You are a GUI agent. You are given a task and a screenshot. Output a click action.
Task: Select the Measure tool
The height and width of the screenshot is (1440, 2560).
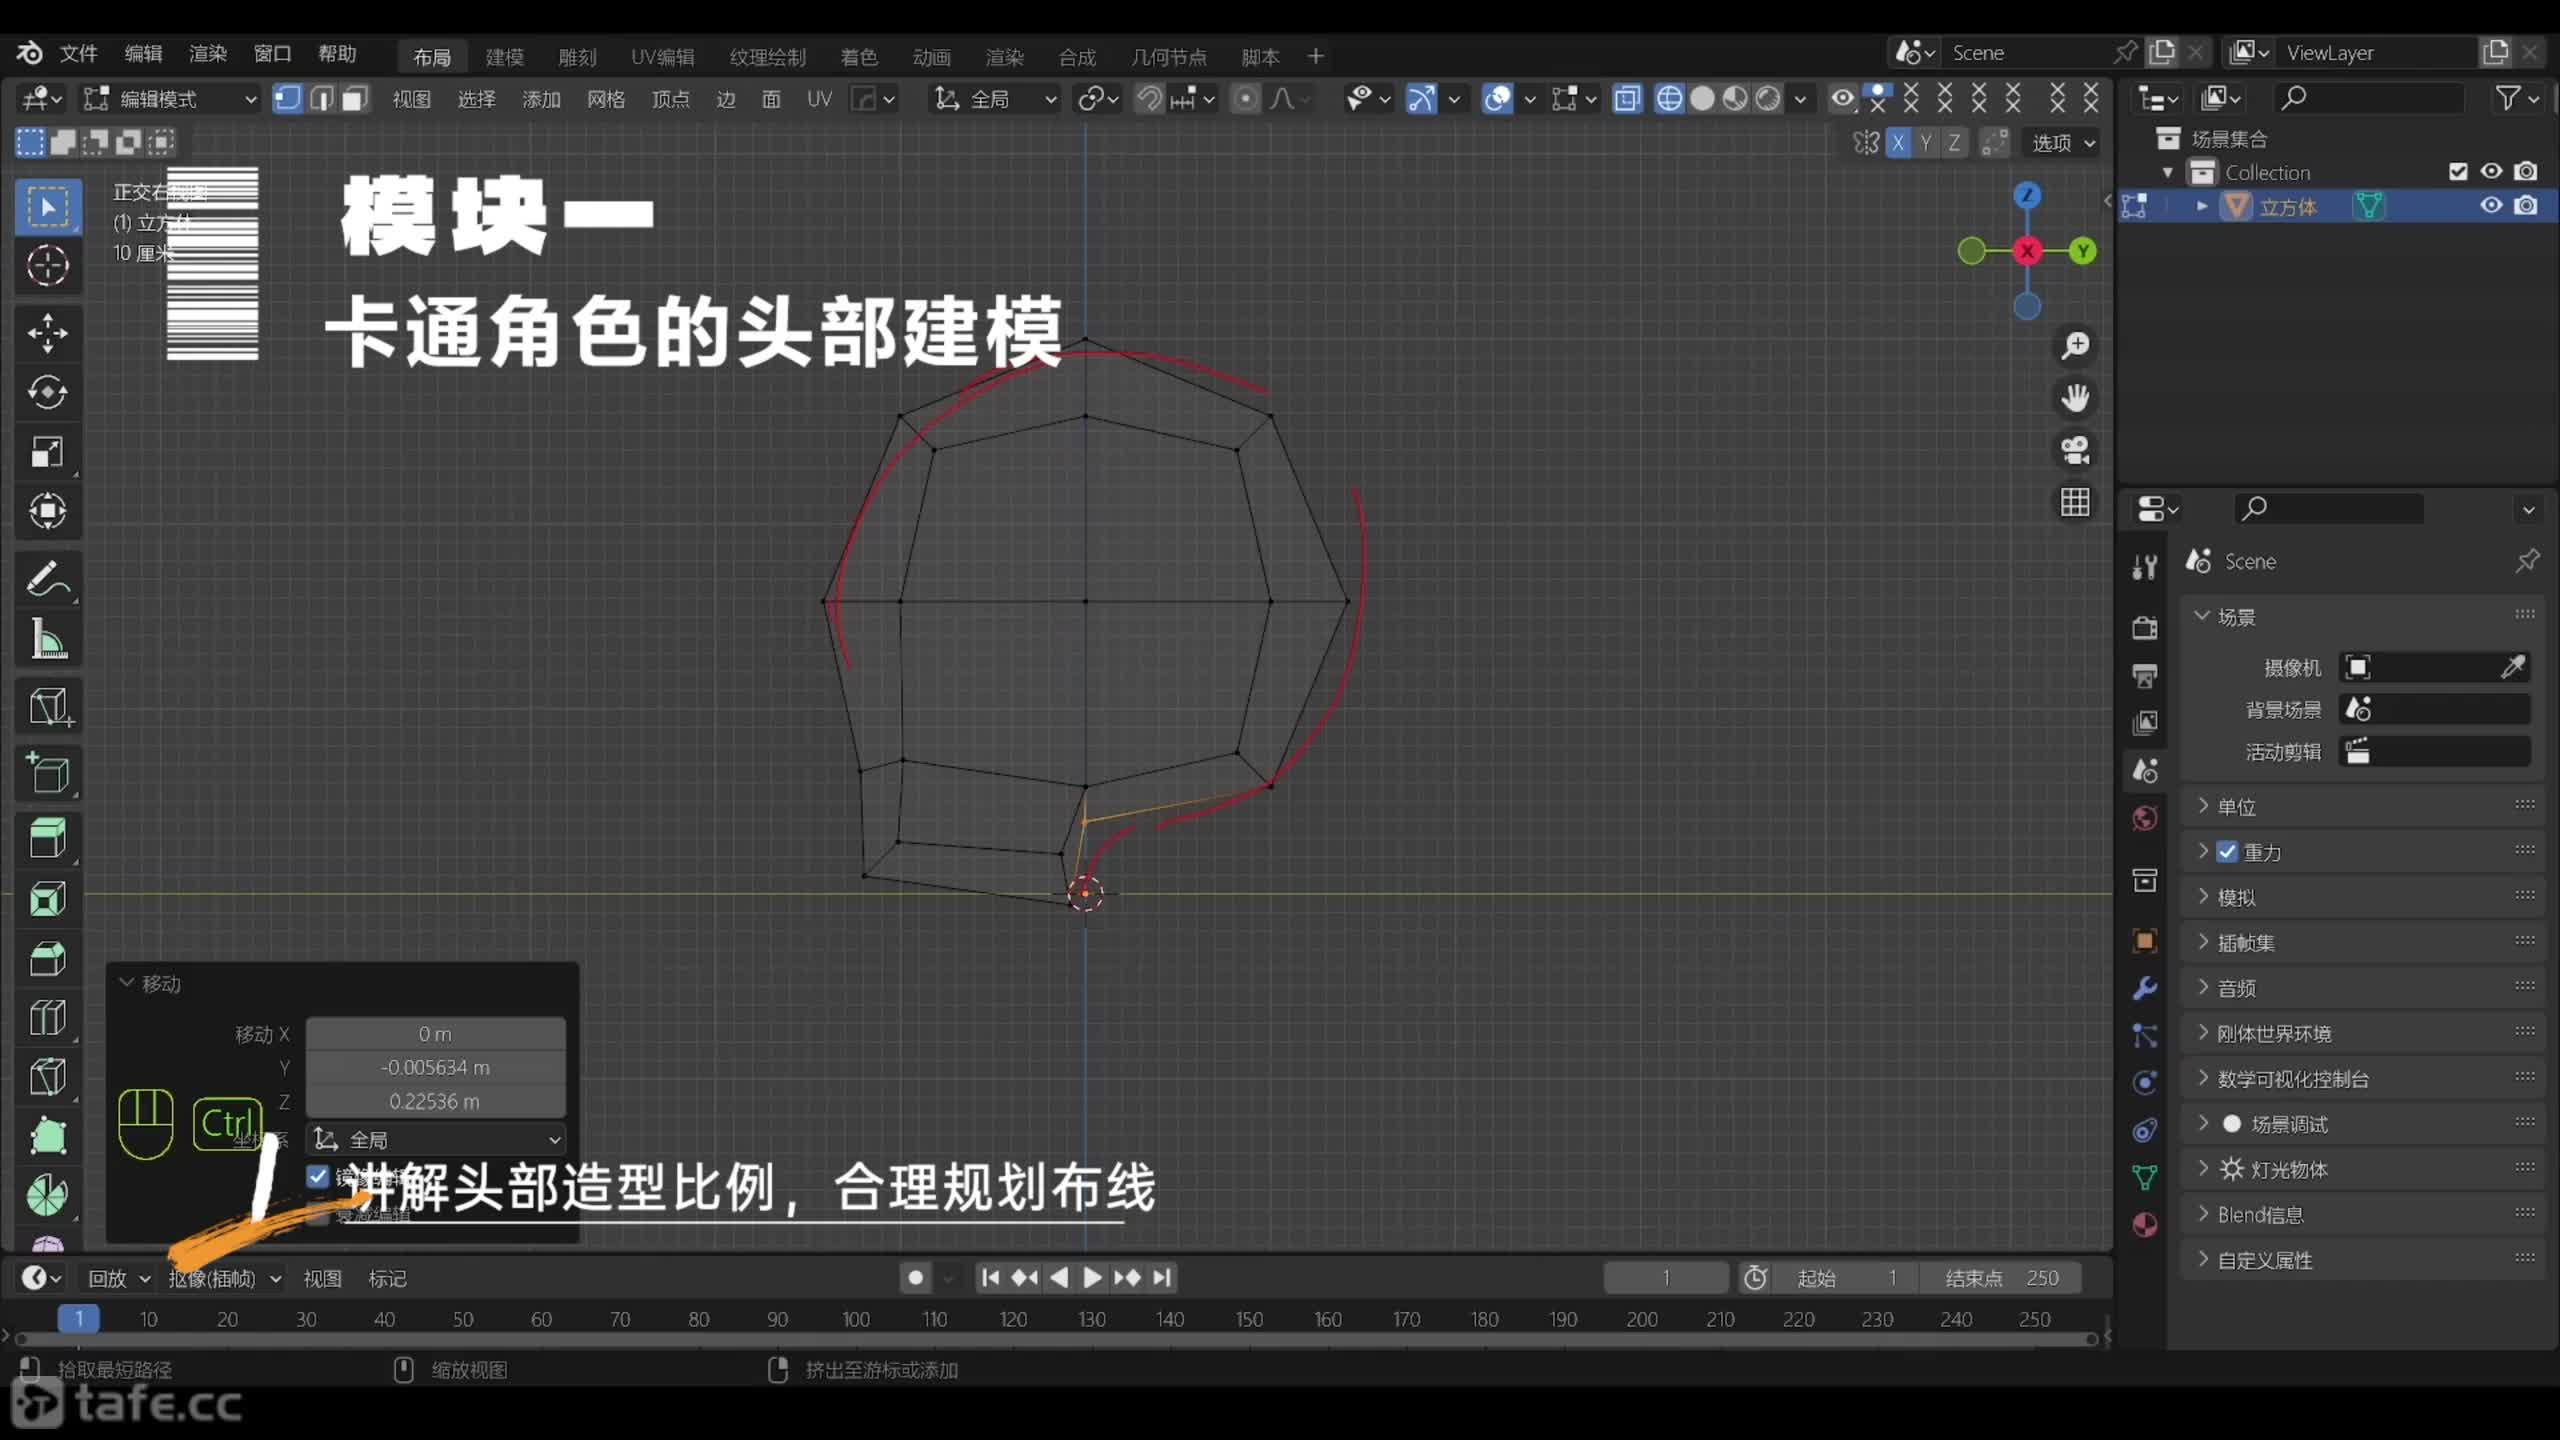(x=48, y=639)
